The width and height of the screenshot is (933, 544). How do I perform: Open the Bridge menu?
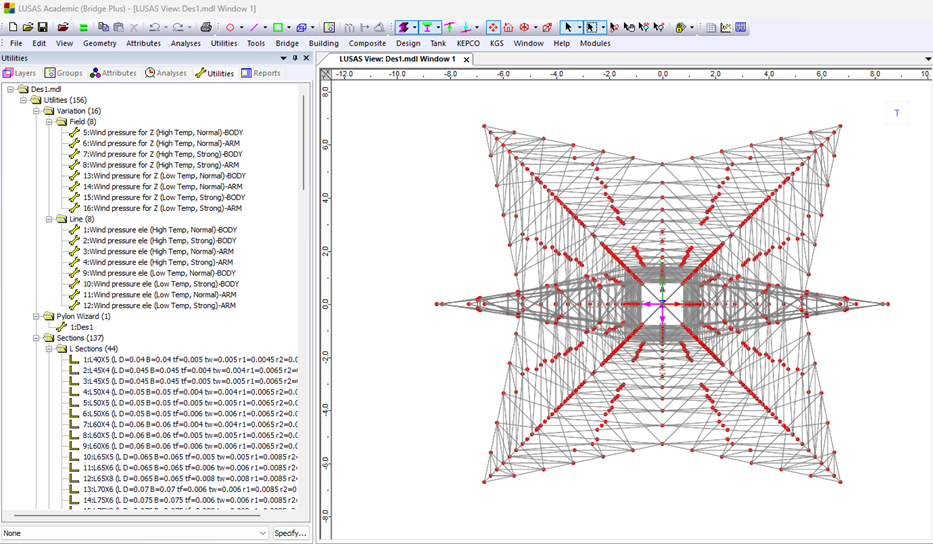point(287,43)
